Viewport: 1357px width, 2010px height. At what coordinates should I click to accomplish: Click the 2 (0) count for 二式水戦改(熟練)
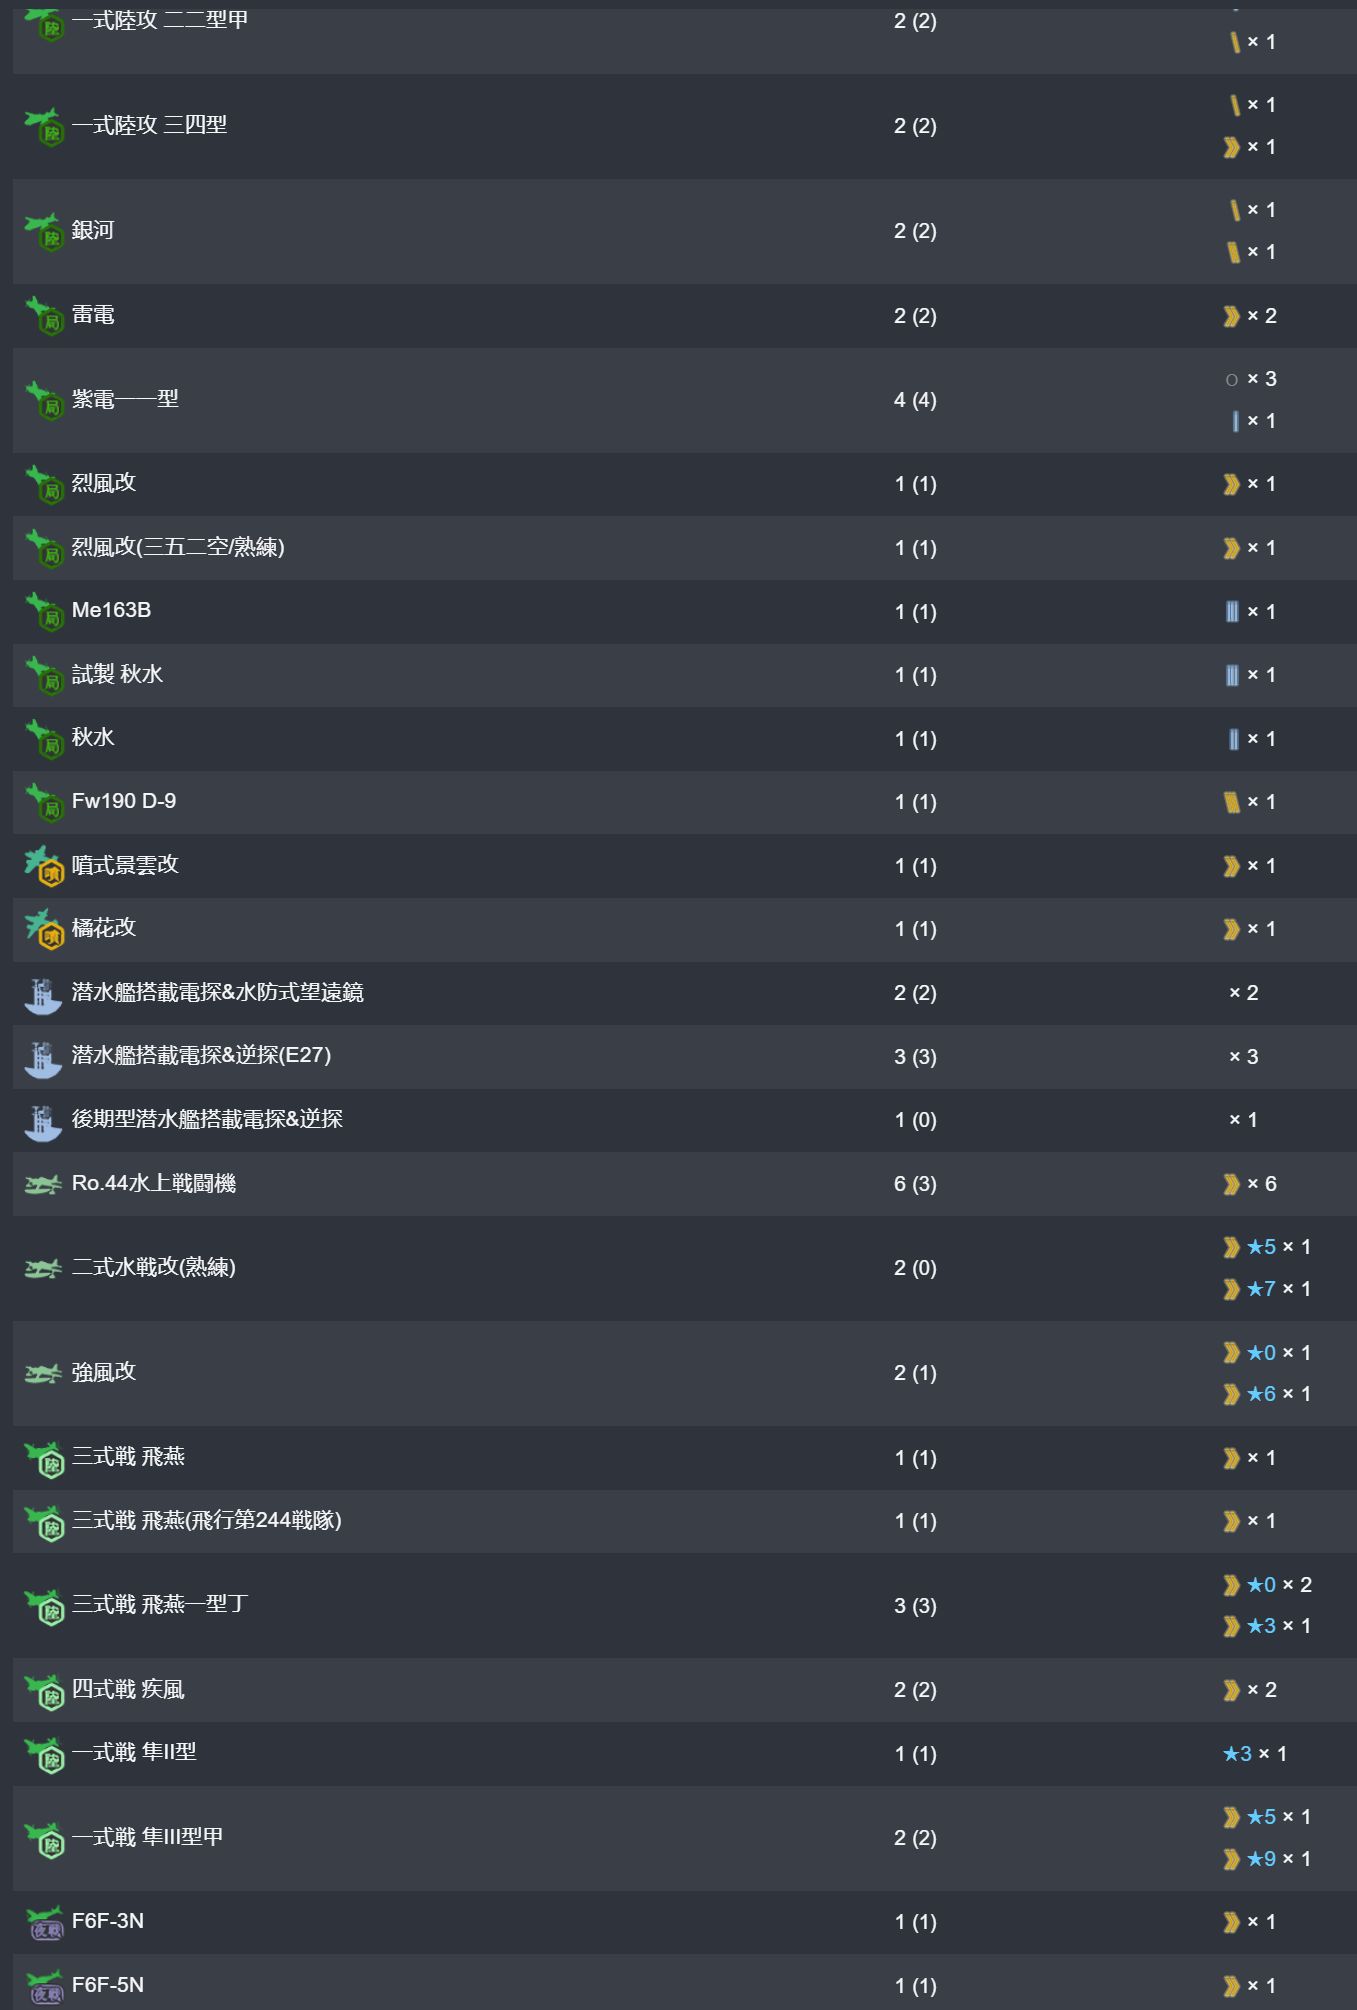pyautogui.click(x=915, y=1269)
